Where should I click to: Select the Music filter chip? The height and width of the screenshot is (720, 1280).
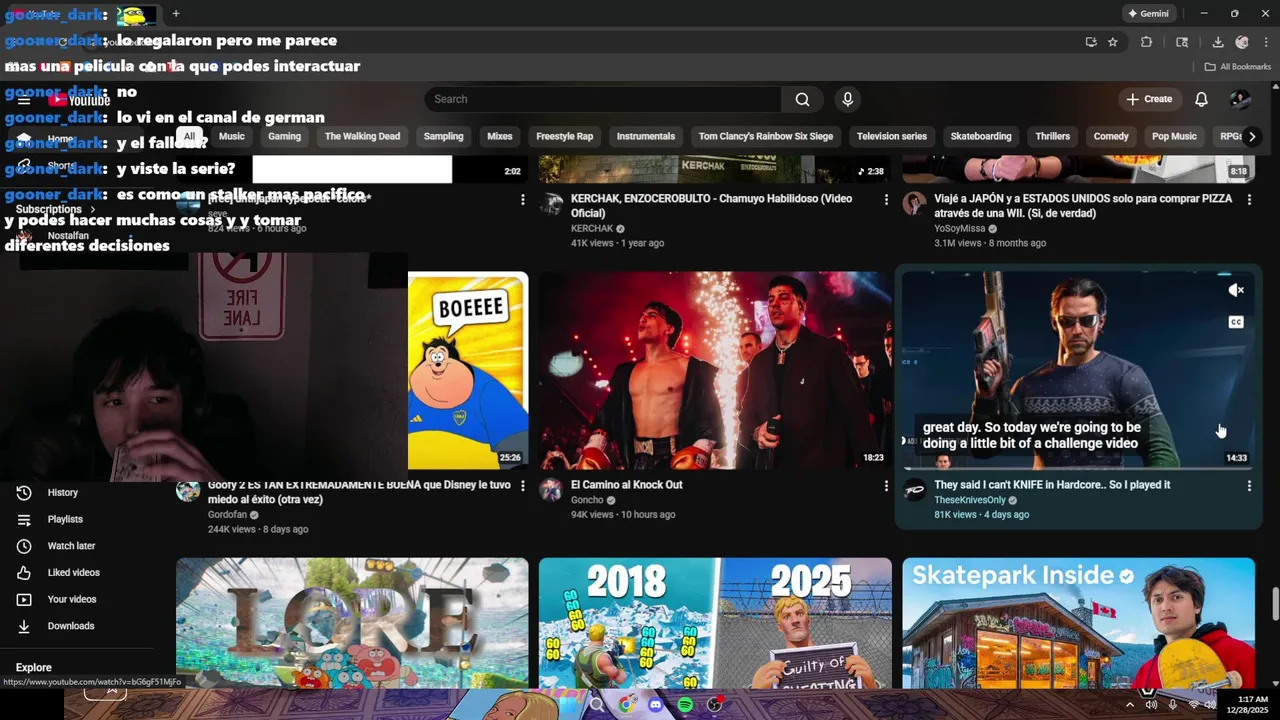232,136
